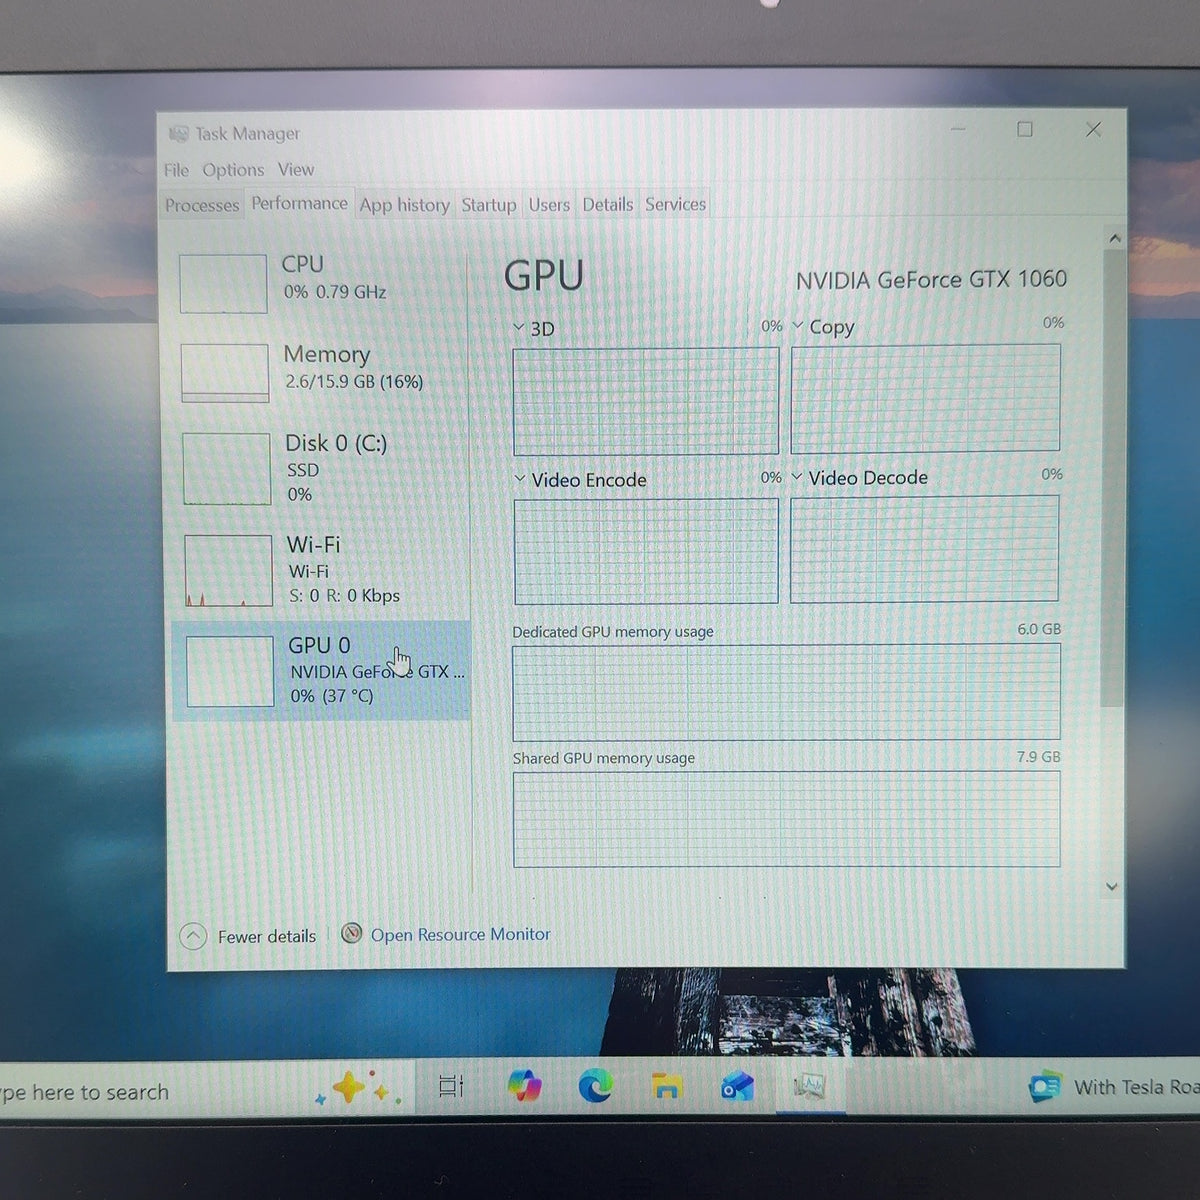
Task: Click the Shared GPU memory usage graph
Action: (x=786, y=819)
